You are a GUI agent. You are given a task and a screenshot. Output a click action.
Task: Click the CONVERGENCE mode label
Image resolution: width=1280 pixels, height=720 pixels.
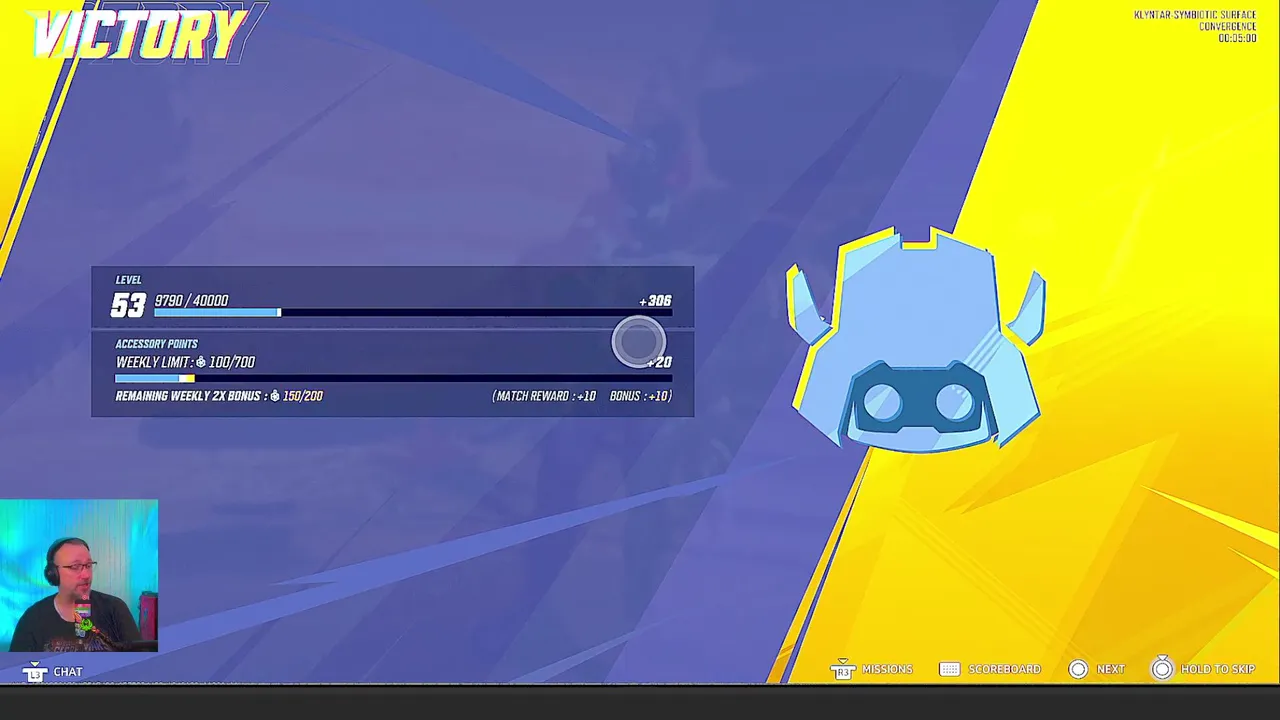tap(1227, 27)
